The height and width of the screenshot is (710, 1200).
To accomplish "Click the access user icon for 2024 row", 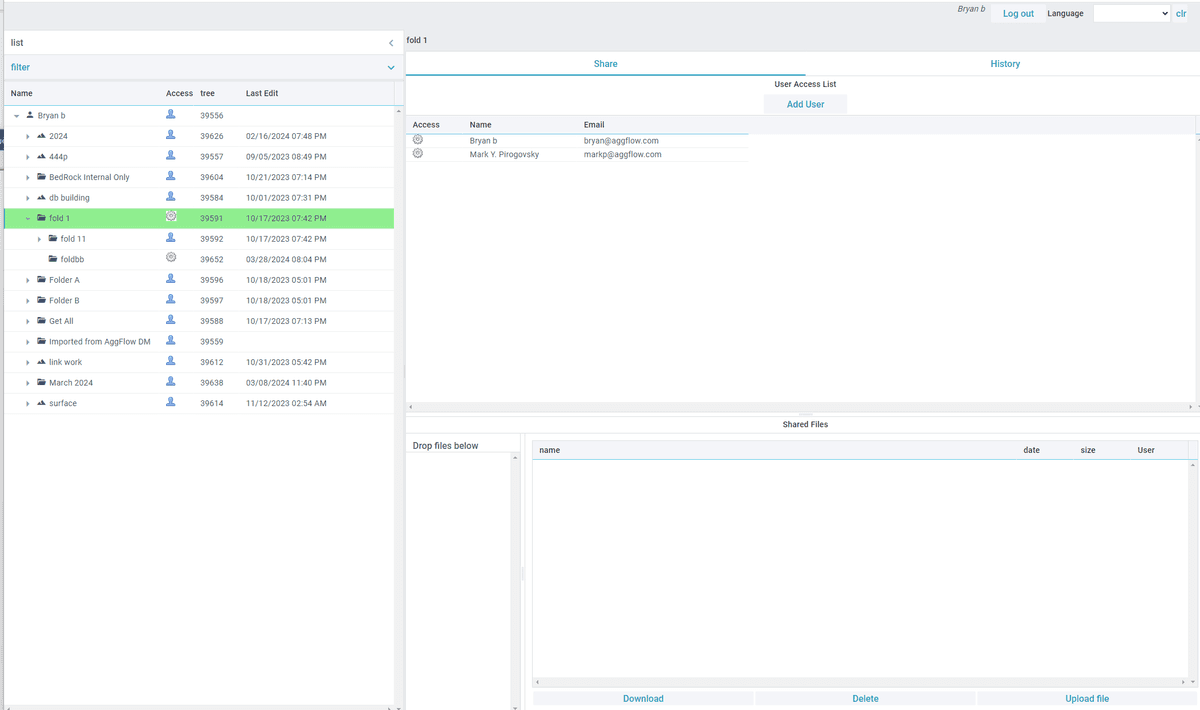I will 171,135.
